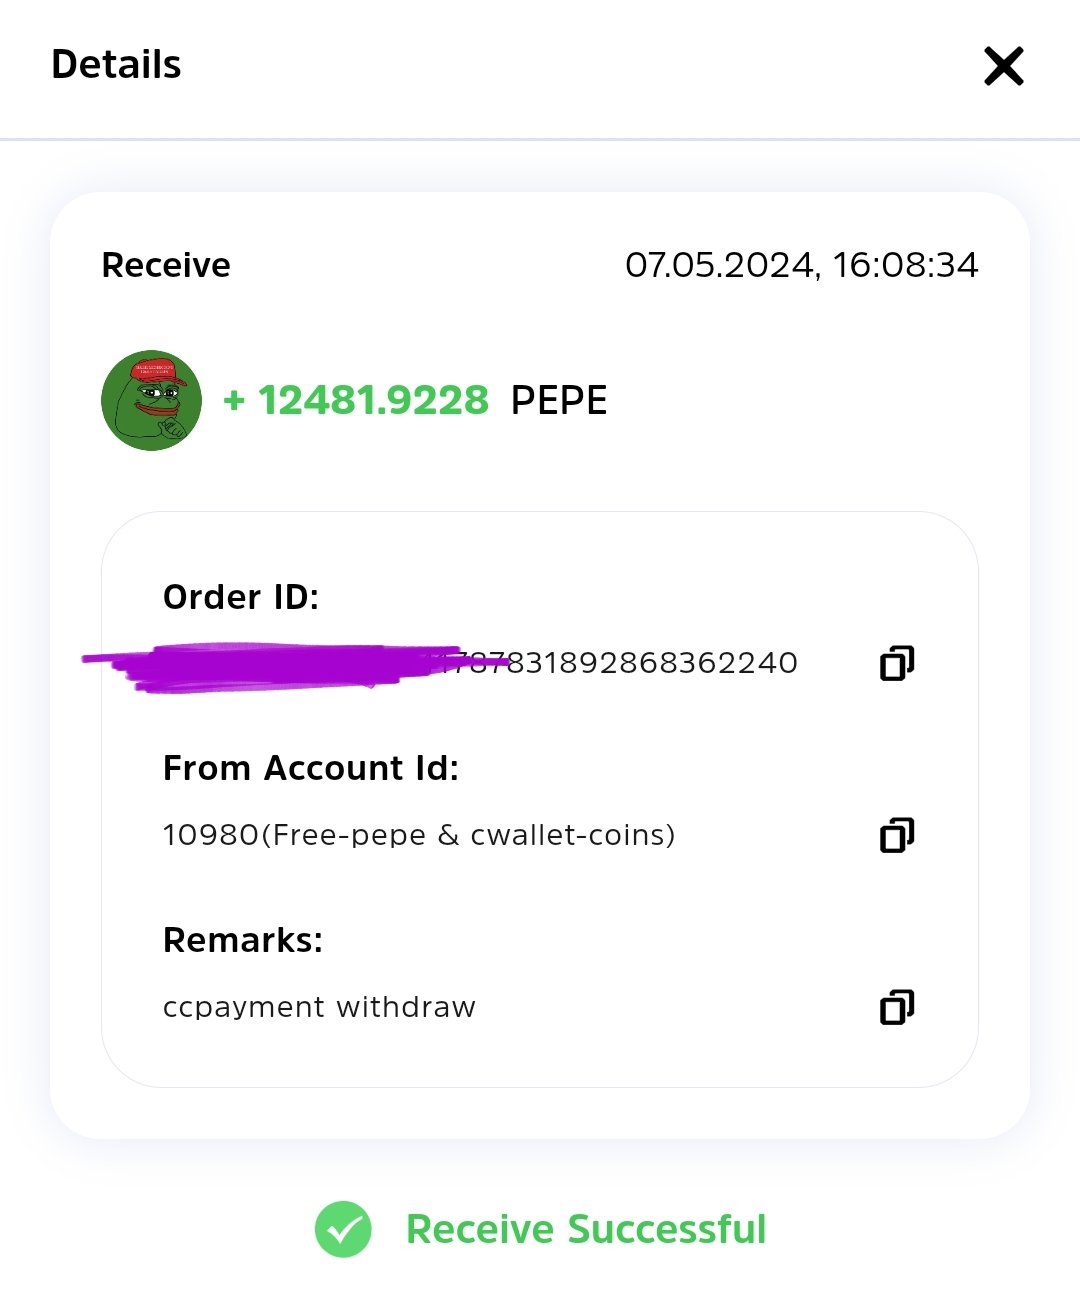Tap the From Account Id: field label
The width and height of the screenshot is (1080, 1300).
[311, 768]
